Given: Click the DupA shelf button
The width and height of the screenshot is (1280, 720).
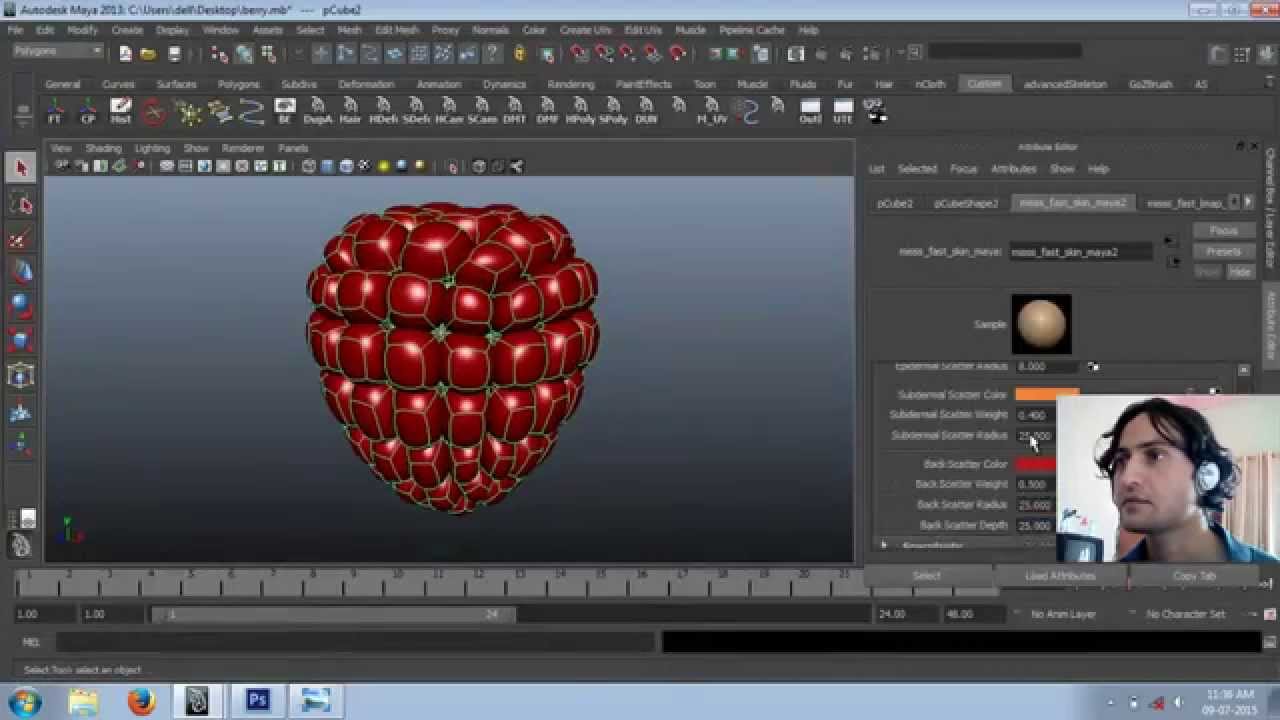Looking at the screenshot, I should click(x=318, y=111).
